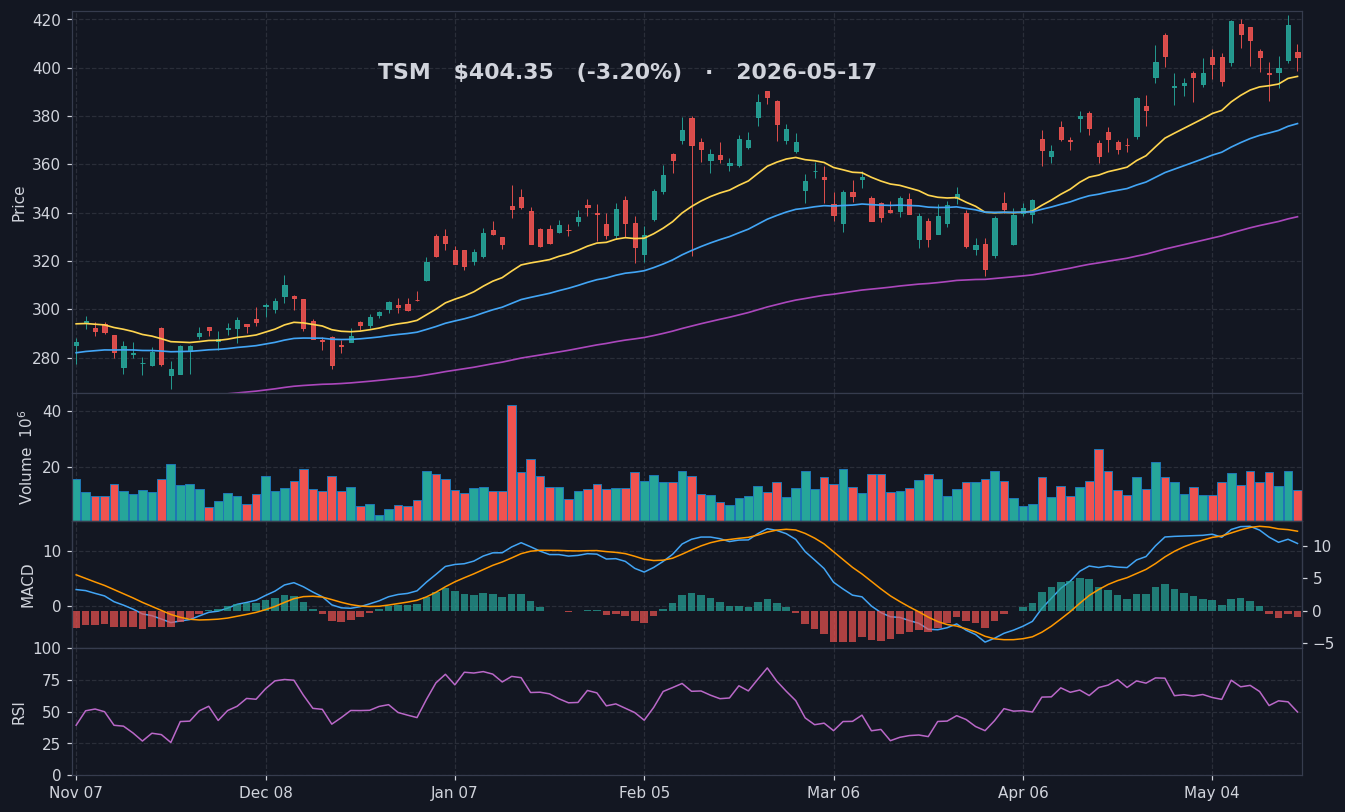The height and width of the screenshot is (812, 1345).
Task: Click the Mar 06 date label
Action: coord(833,793)
